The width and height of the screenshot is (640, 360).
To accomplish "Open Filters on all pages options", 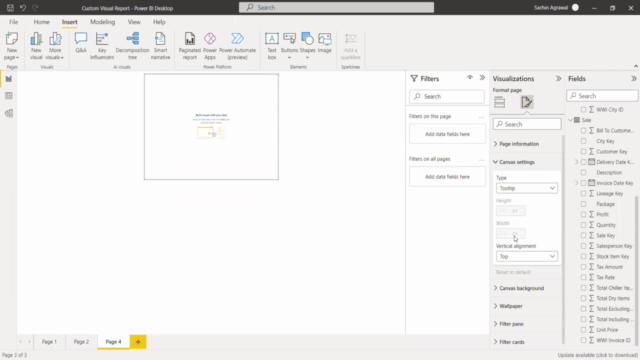I will point(482,160).
